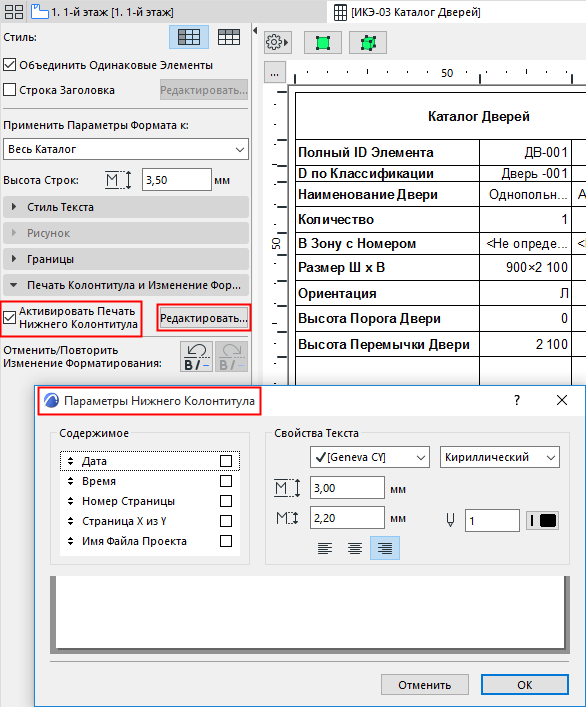This screenshot has width=586, height=707.
Task: Check the Время content checkbox
Action: (x=226, y=481)
